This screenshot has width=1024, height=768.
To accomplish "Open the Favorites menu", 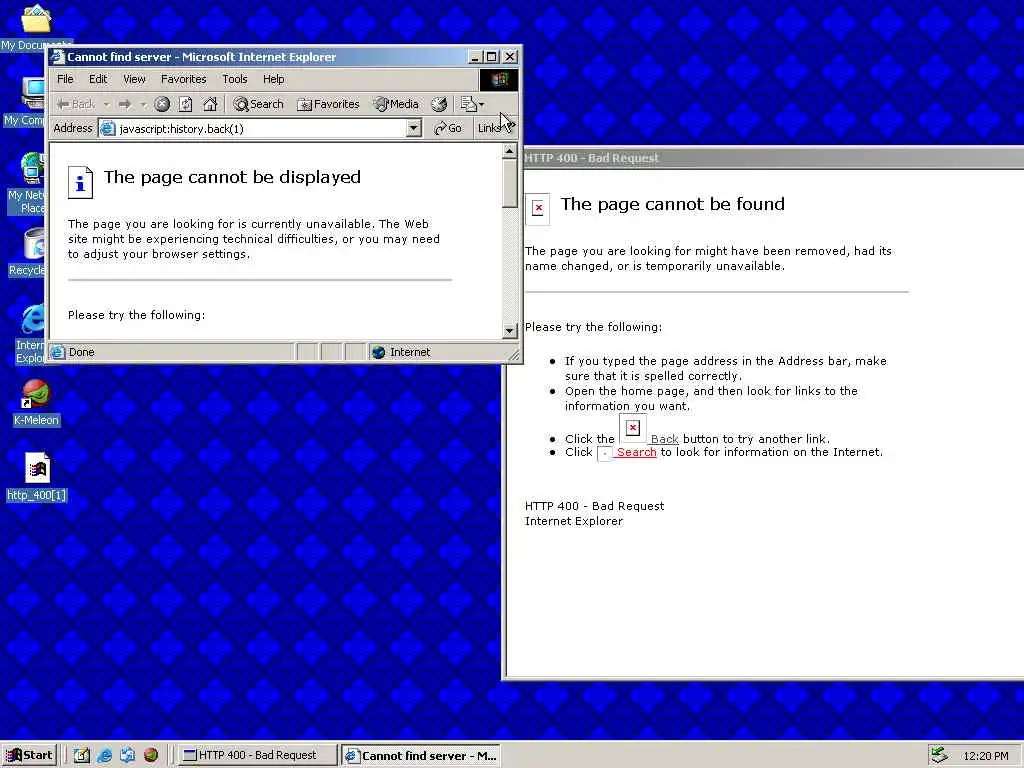I will point(184,79).
